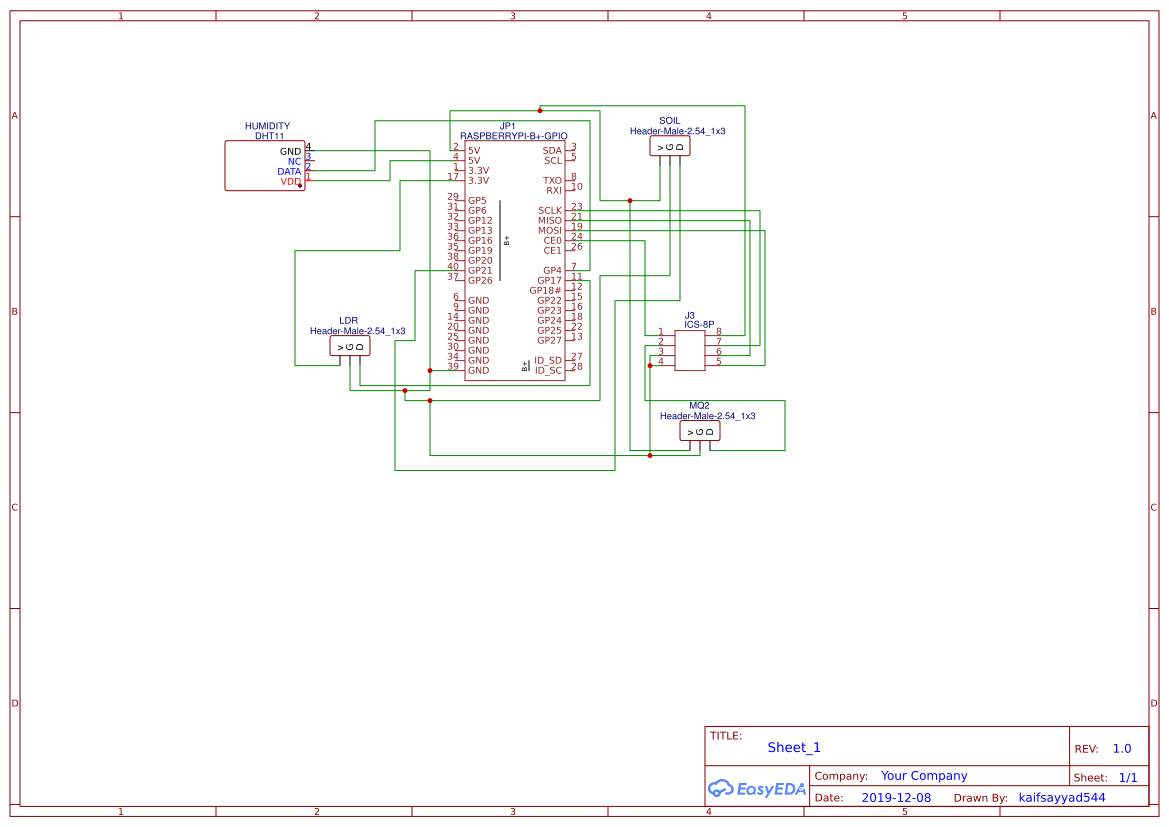
Task: Click the DHT11 sensor's VDD pin label
Action: coord(290,182)
